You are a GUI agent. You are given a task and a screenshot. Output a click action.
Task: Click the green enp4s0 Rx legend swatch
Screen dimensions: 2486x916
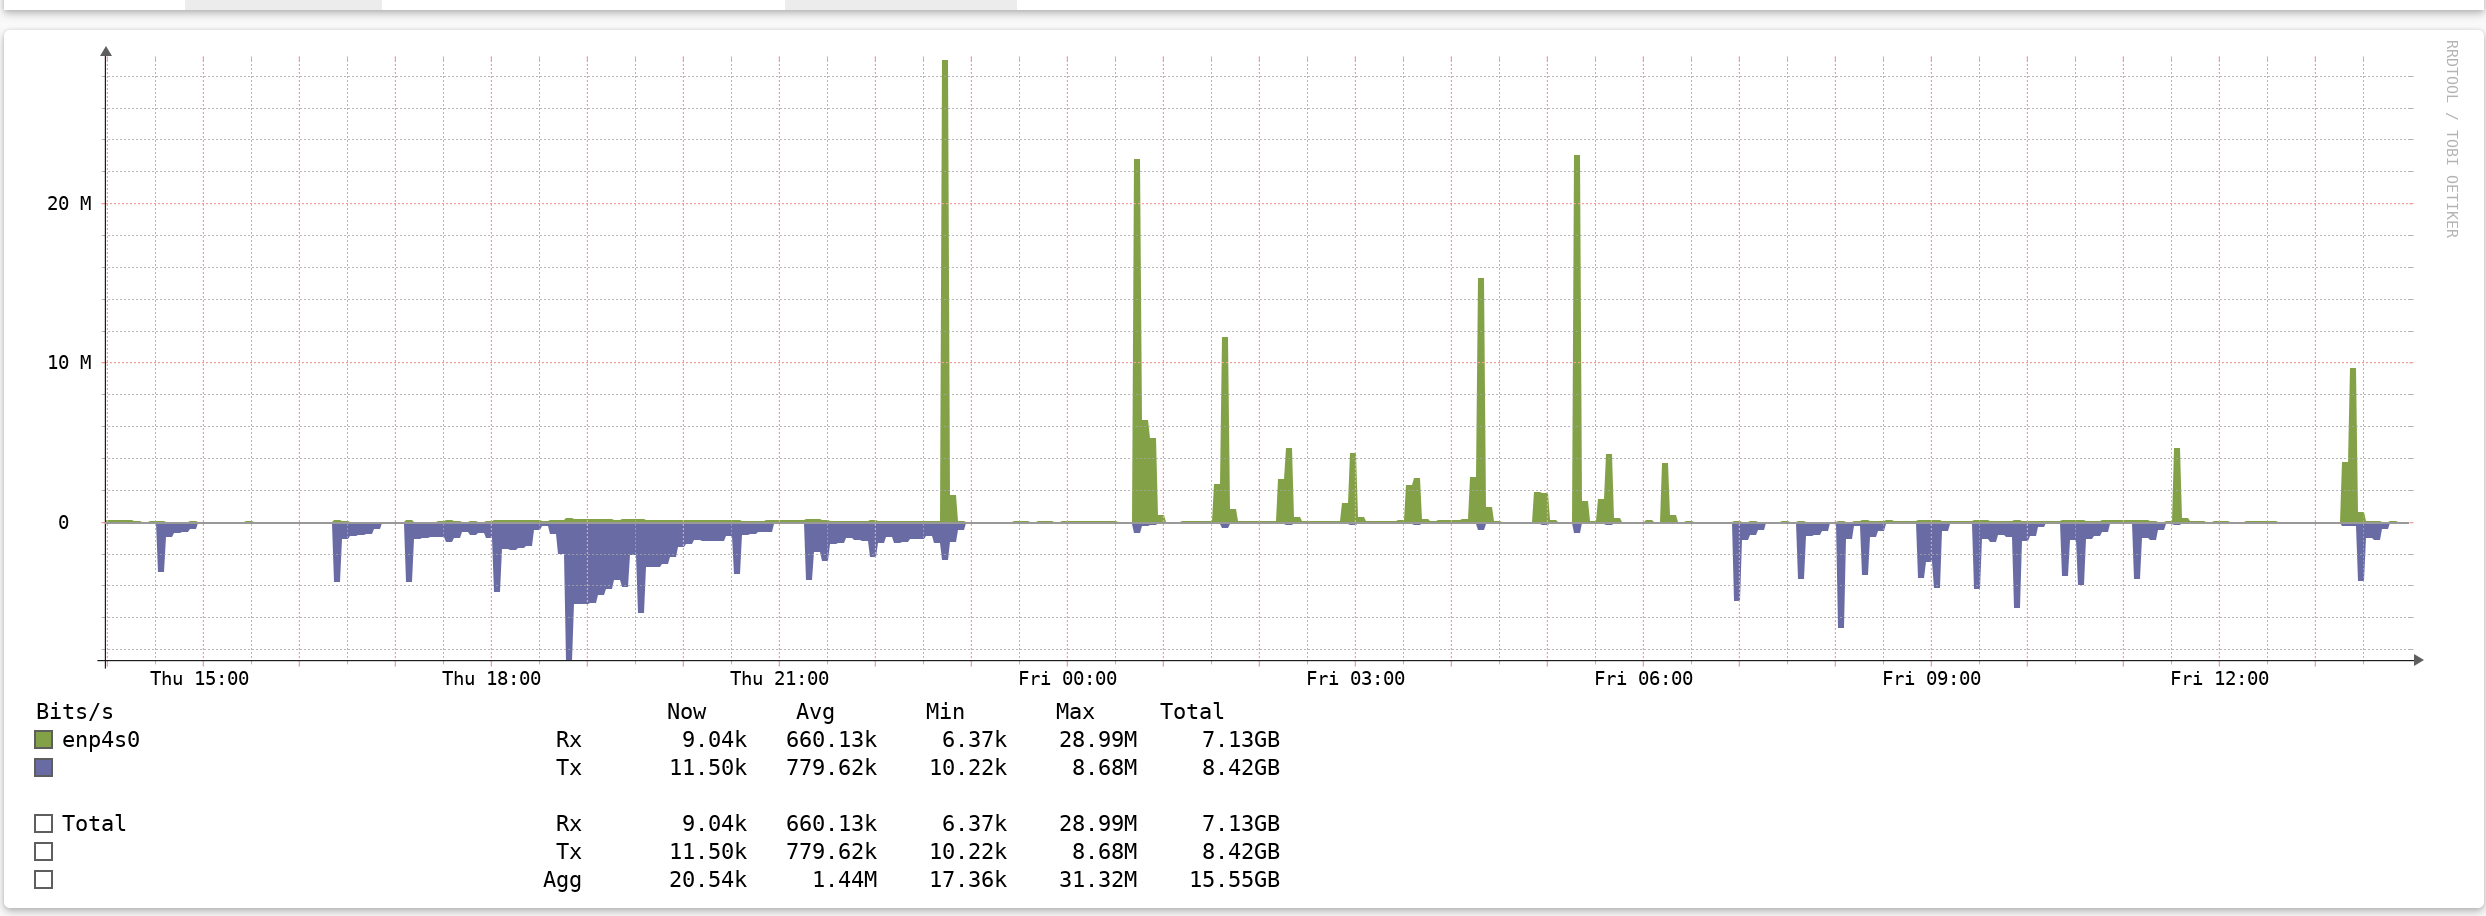click(43, 740)
